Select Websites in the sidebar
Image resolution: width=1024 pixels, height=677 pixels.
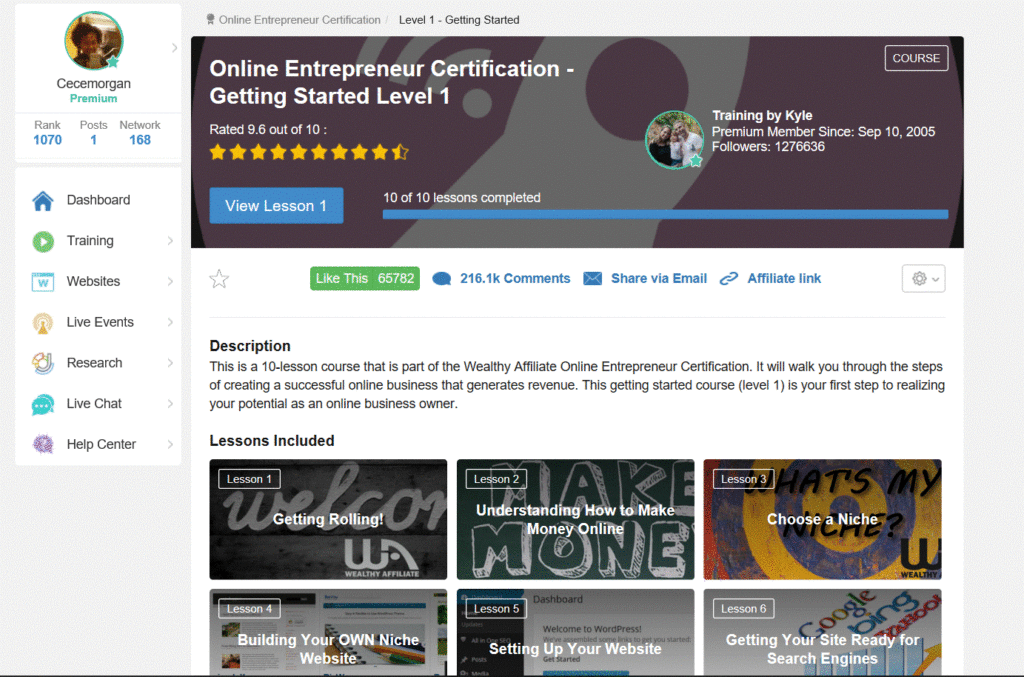click(93, 281)
